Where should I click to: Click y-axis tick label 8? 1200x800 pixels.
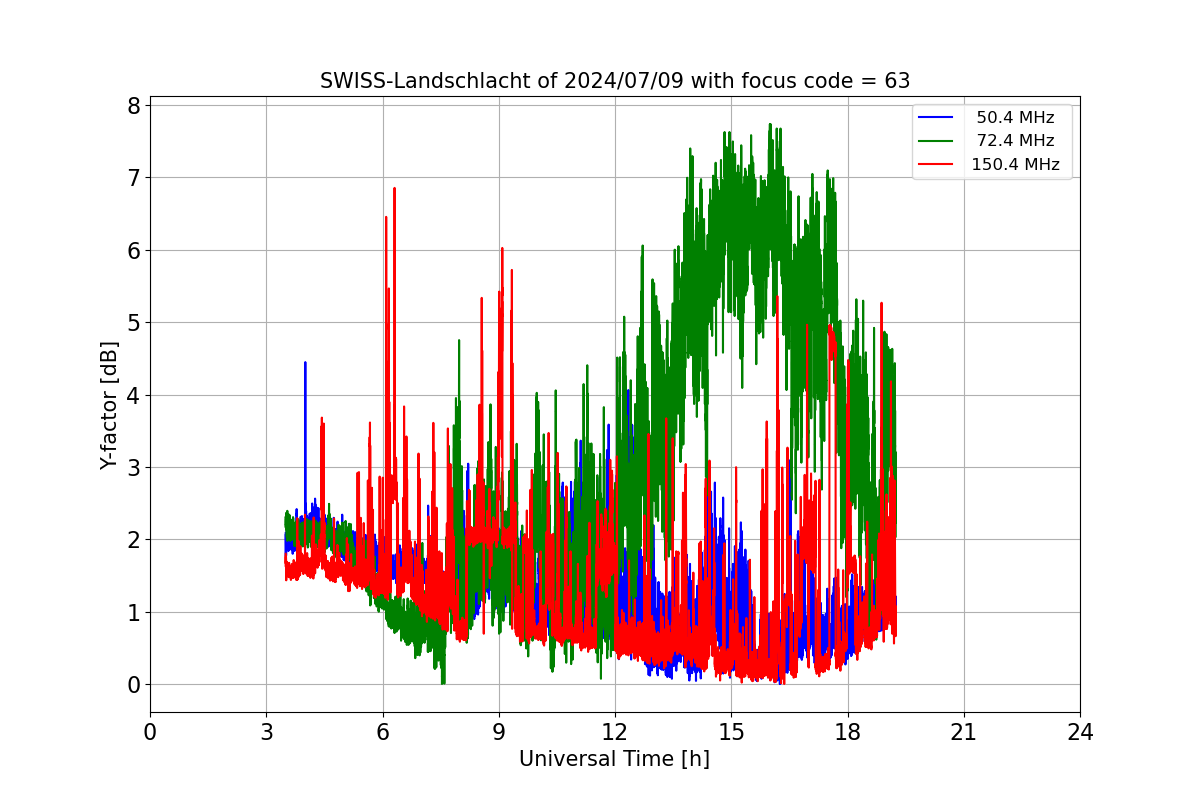click(133, 106)
